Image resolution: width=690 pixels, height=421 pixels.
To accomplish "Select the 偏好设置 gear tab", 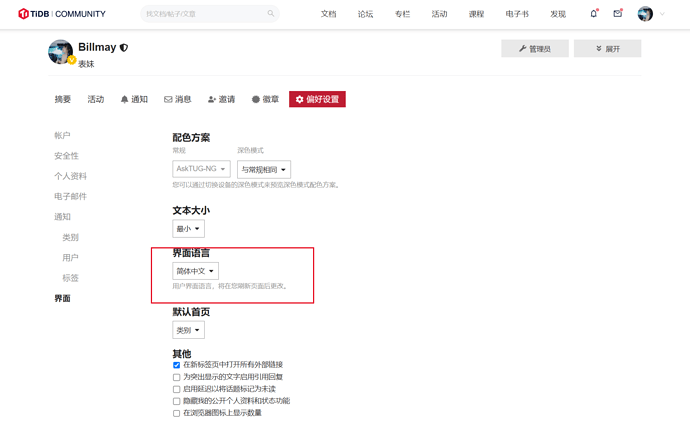I will coord(317,99).
